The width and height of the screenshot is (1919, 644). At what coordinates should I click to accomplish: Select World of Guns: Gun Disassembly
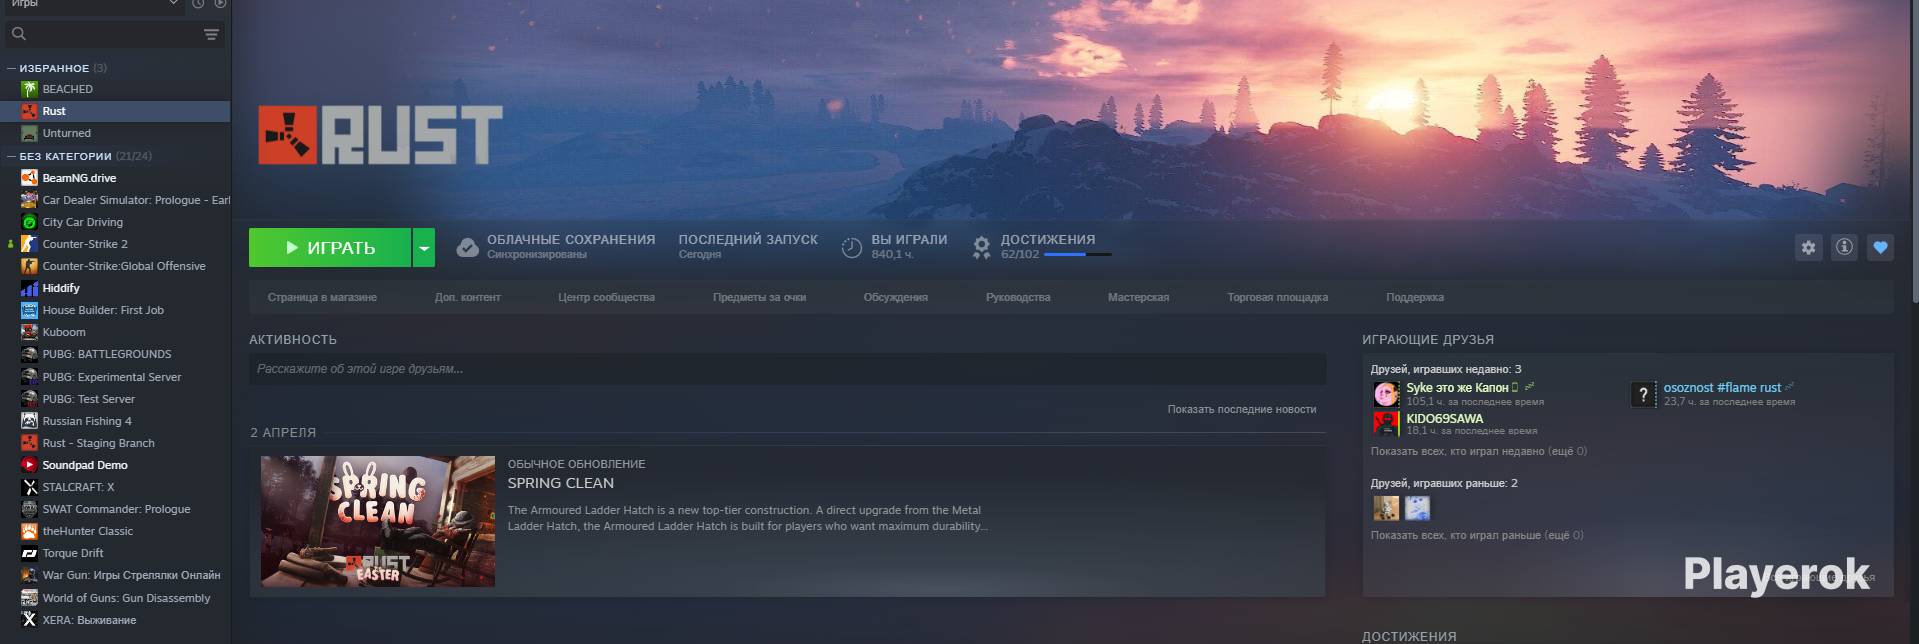126,598
